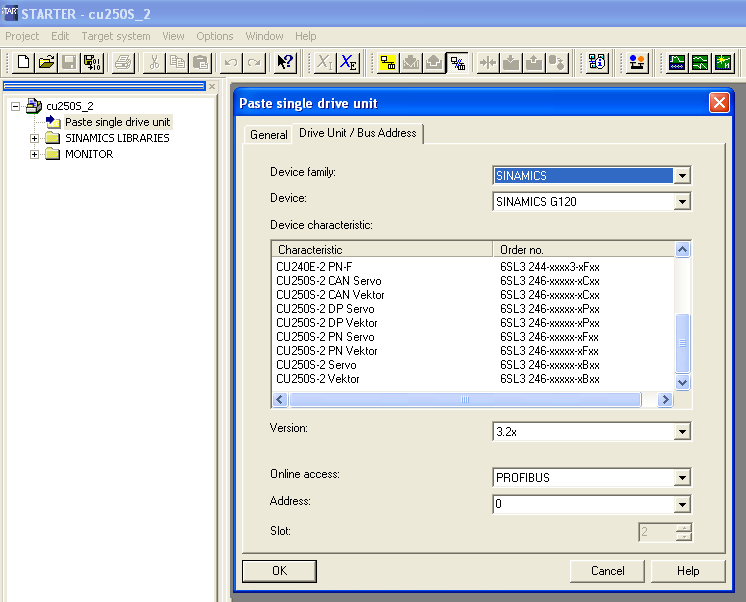Click the dialog Help button

click(x=688, y=571)
